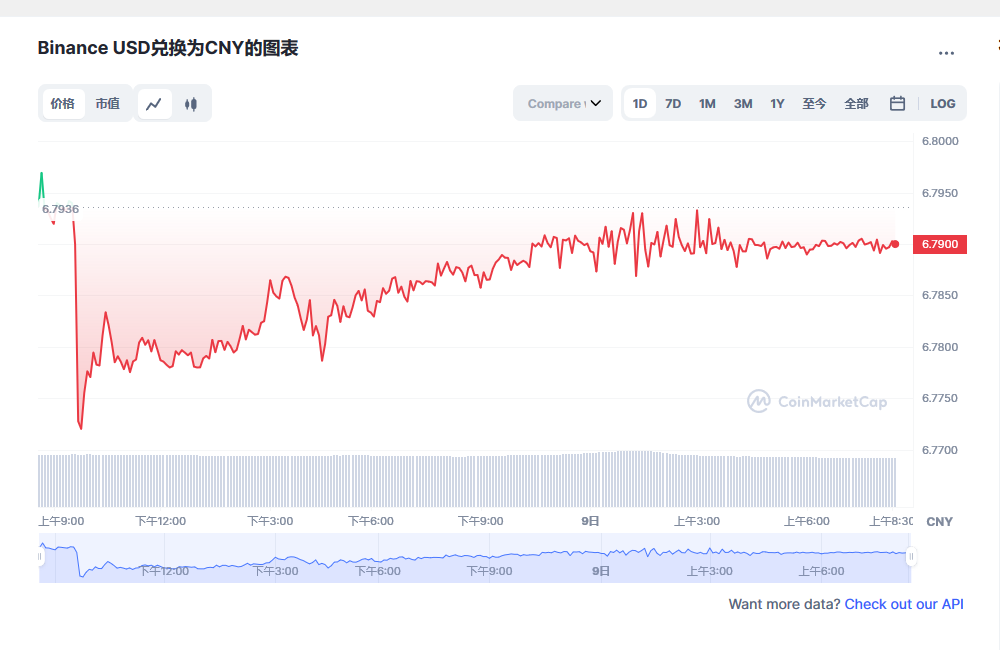Click the red current price dot
This screenshot has height=650, width=1000.
(895, 244)
